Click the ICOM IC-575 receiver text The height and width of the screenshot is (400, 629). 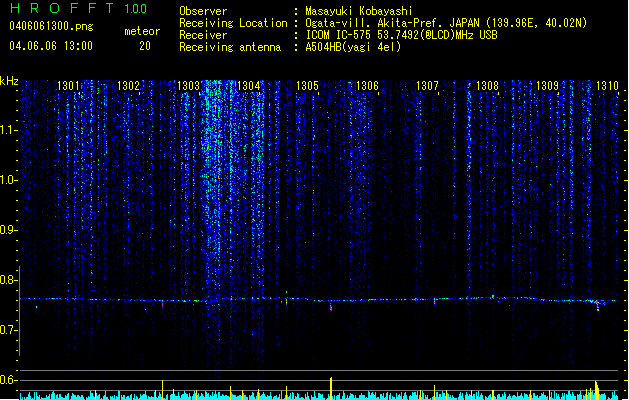tap(402, 35)
